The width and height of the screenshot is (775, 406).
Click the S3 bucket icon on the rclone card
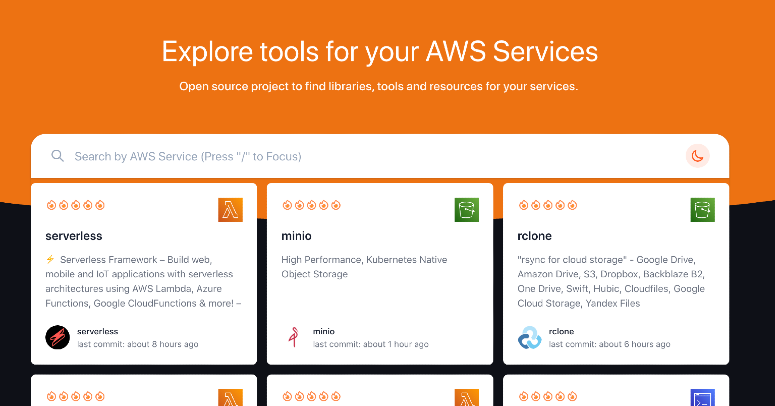(x=702, y=210)
